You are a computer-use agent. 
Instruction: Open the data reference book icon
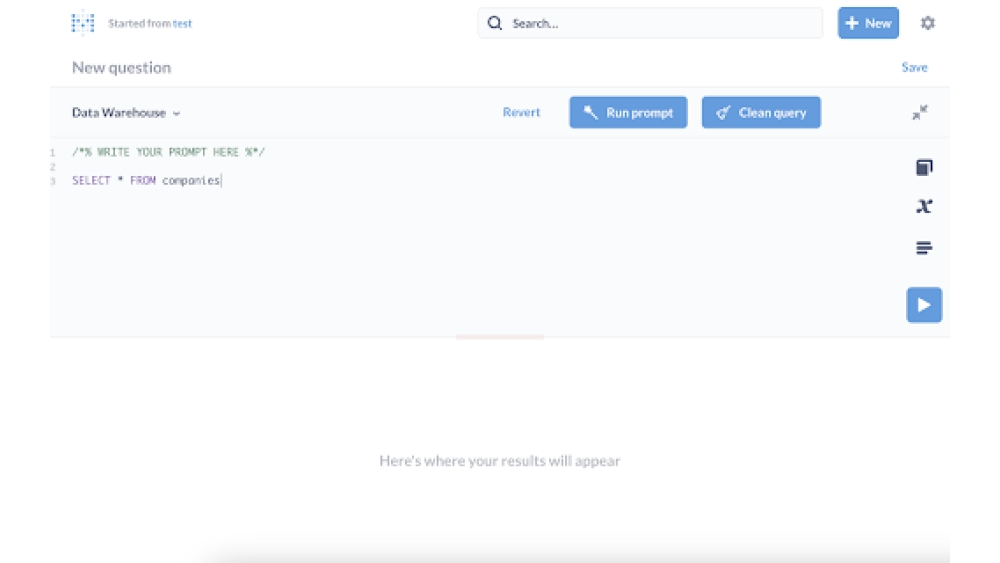click(924, 168)
